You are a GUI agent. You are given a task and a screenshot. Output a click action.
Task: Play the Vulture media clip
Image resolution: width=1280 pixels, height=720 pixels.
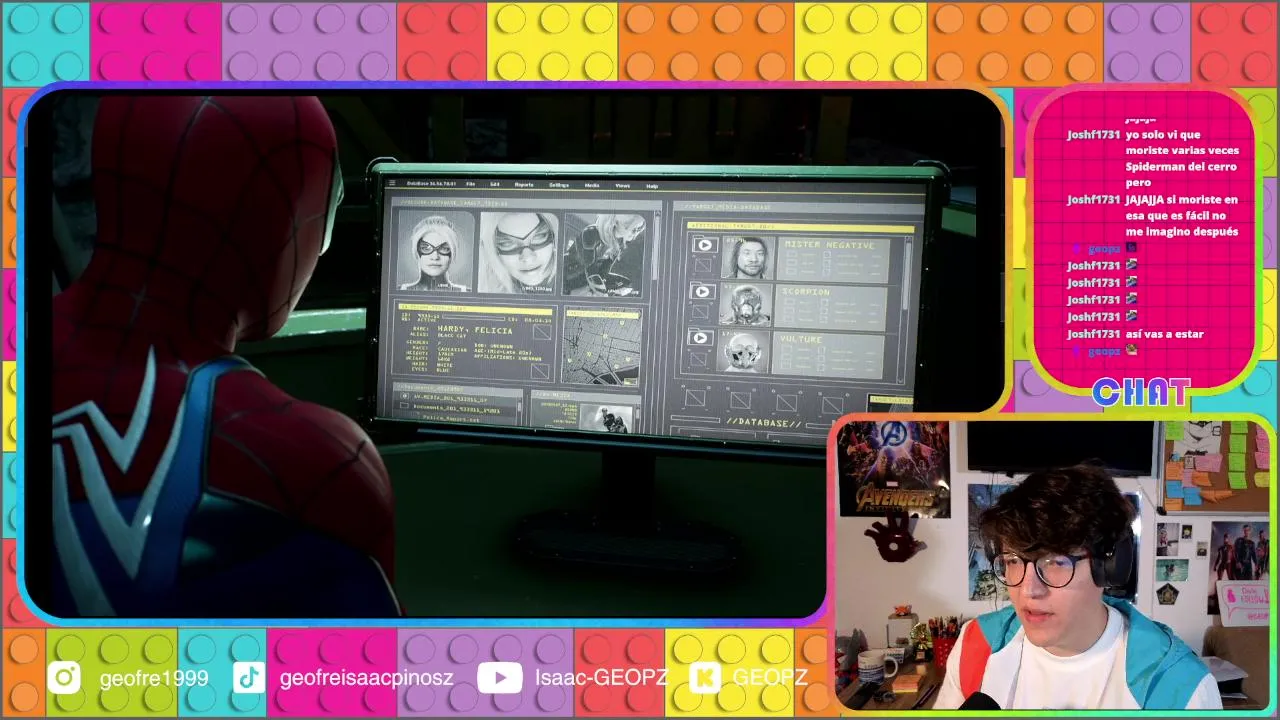pyautogui.click(x=701, y=337)
